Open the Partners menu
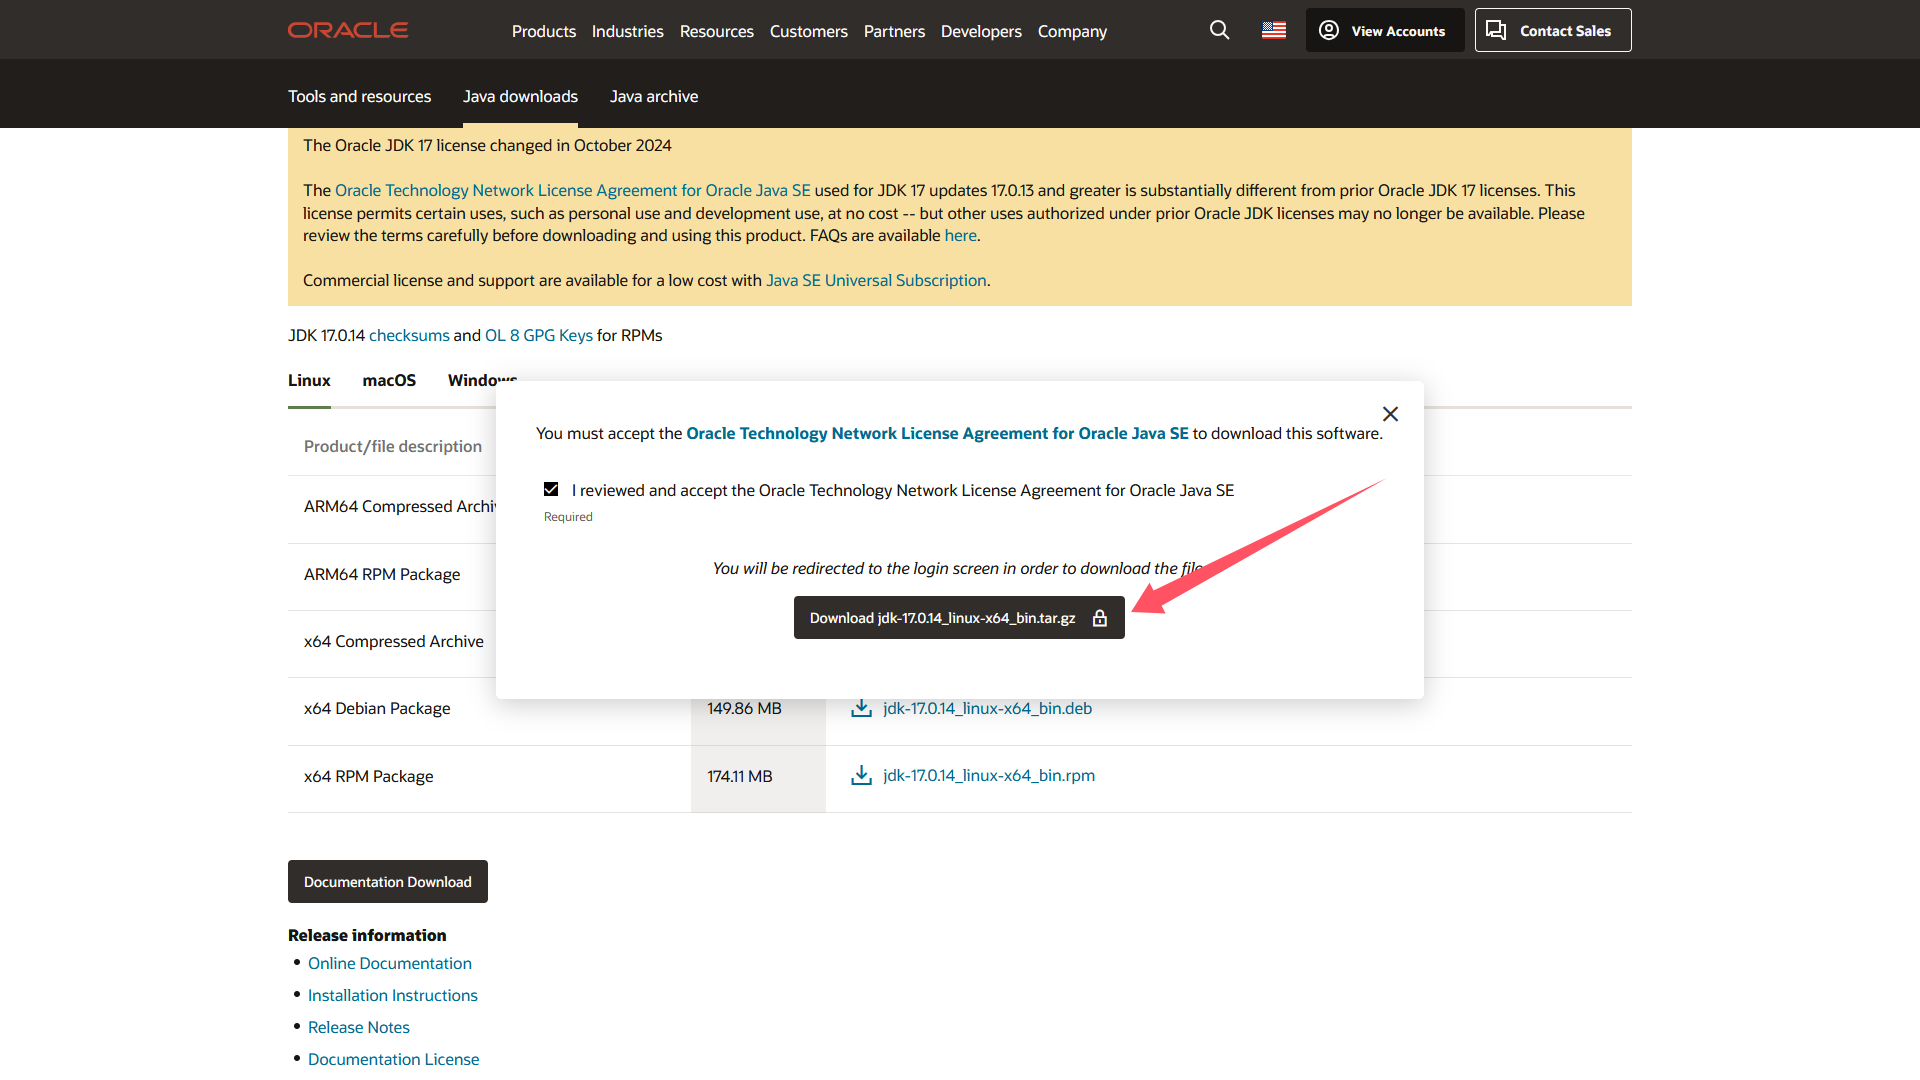1920x1080 pixels. [x=894, y=31]
